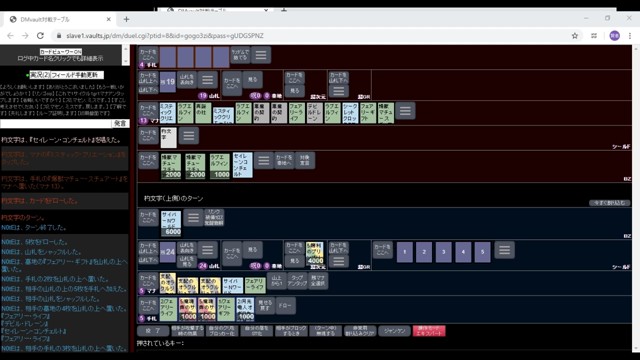The width and height of the screenshot is (640, 360).
Task: Open the menu beside the 6000 power creature
Action: (x=193, y=217)
